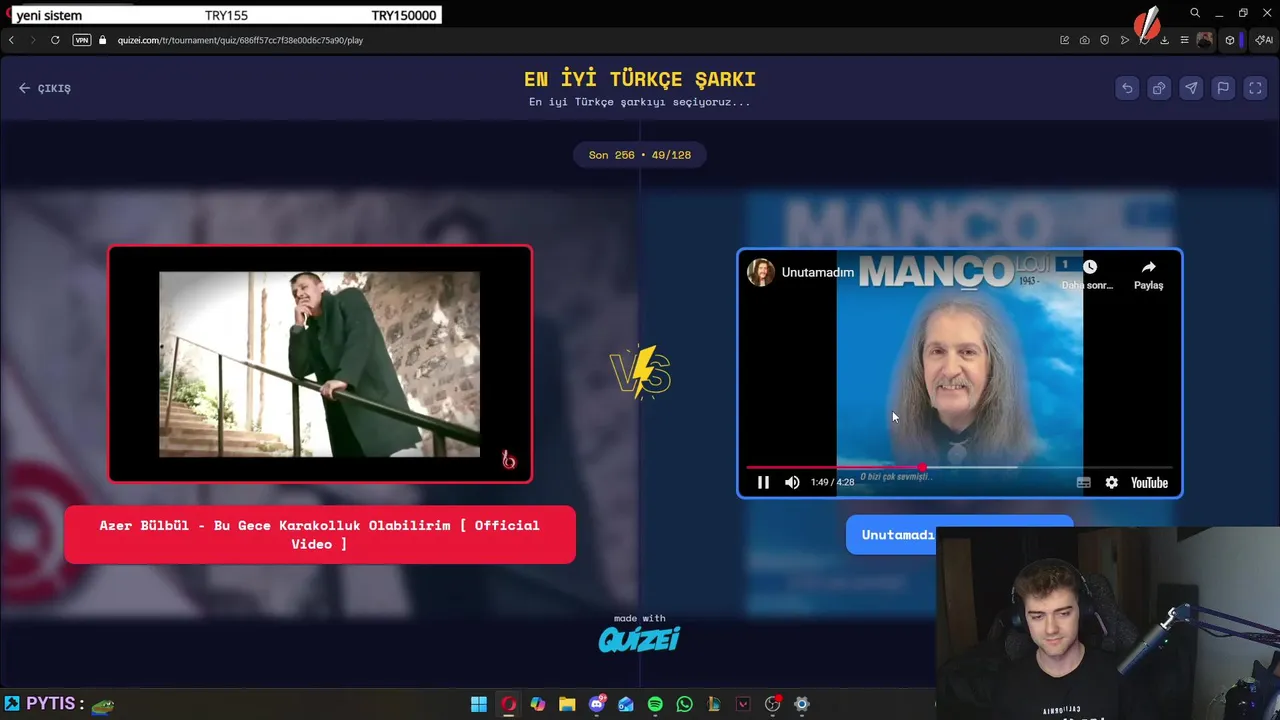Screen dimensions: 1280x720
Task: Choose Azer Bülbül song button
Action: coord(320,534)
